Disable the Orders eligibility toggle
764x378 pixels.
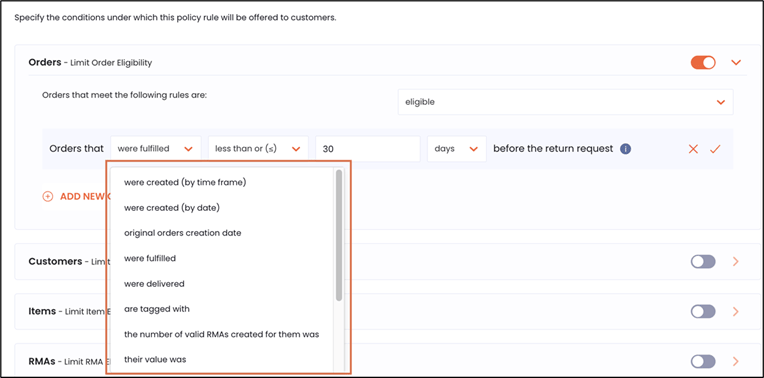[703, 62]
